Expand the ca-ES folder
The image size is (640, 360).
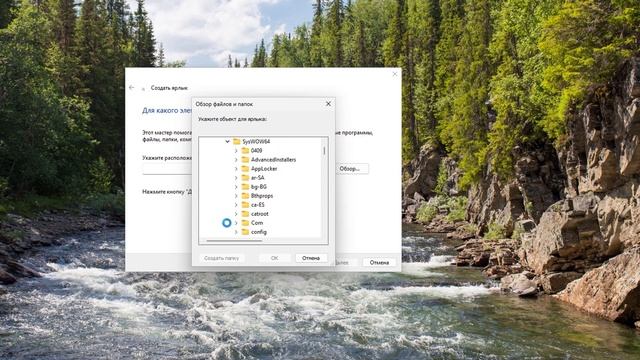[236, 204]
